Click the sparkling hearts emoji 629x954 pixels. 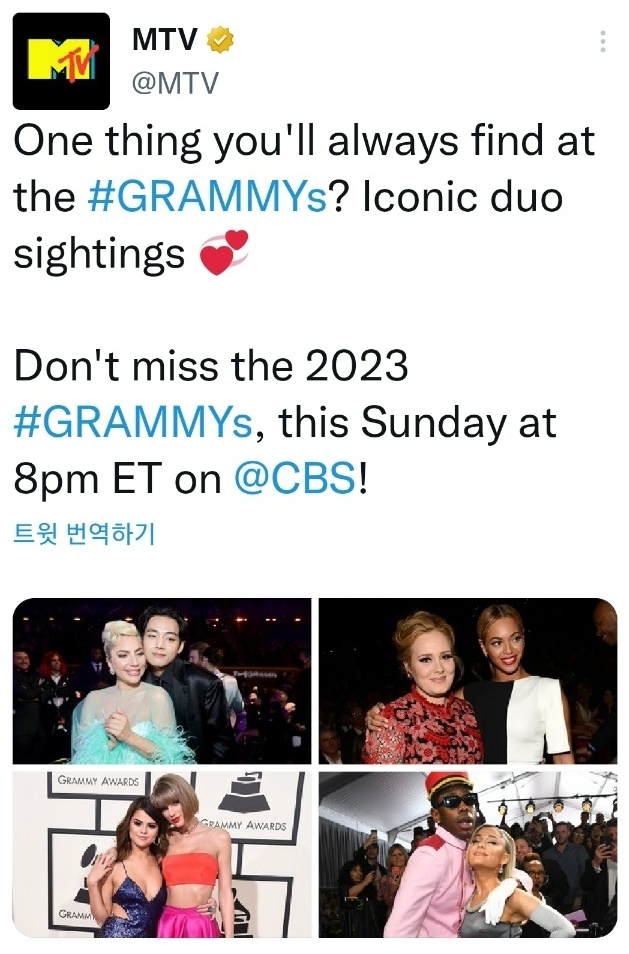[223, 252]
